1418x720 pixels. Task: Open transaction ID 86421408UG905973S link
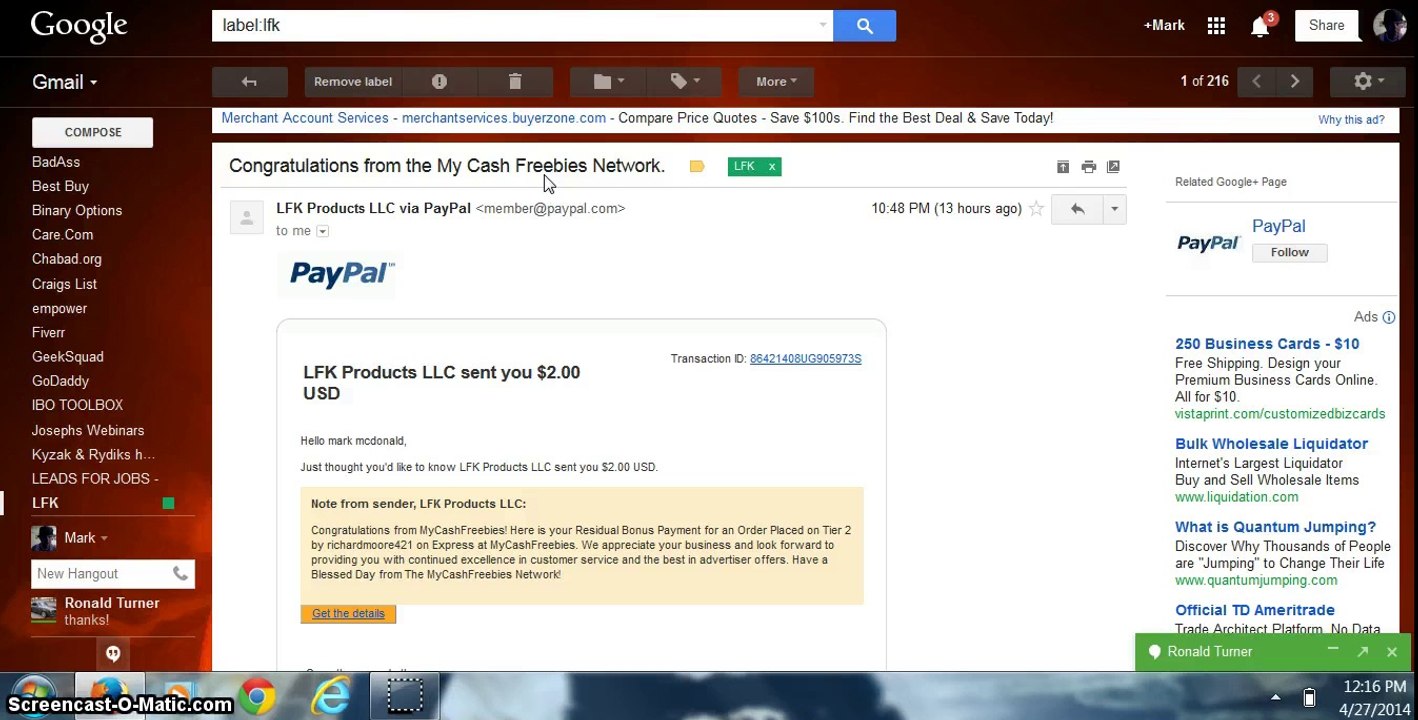(x=805, y=359)
